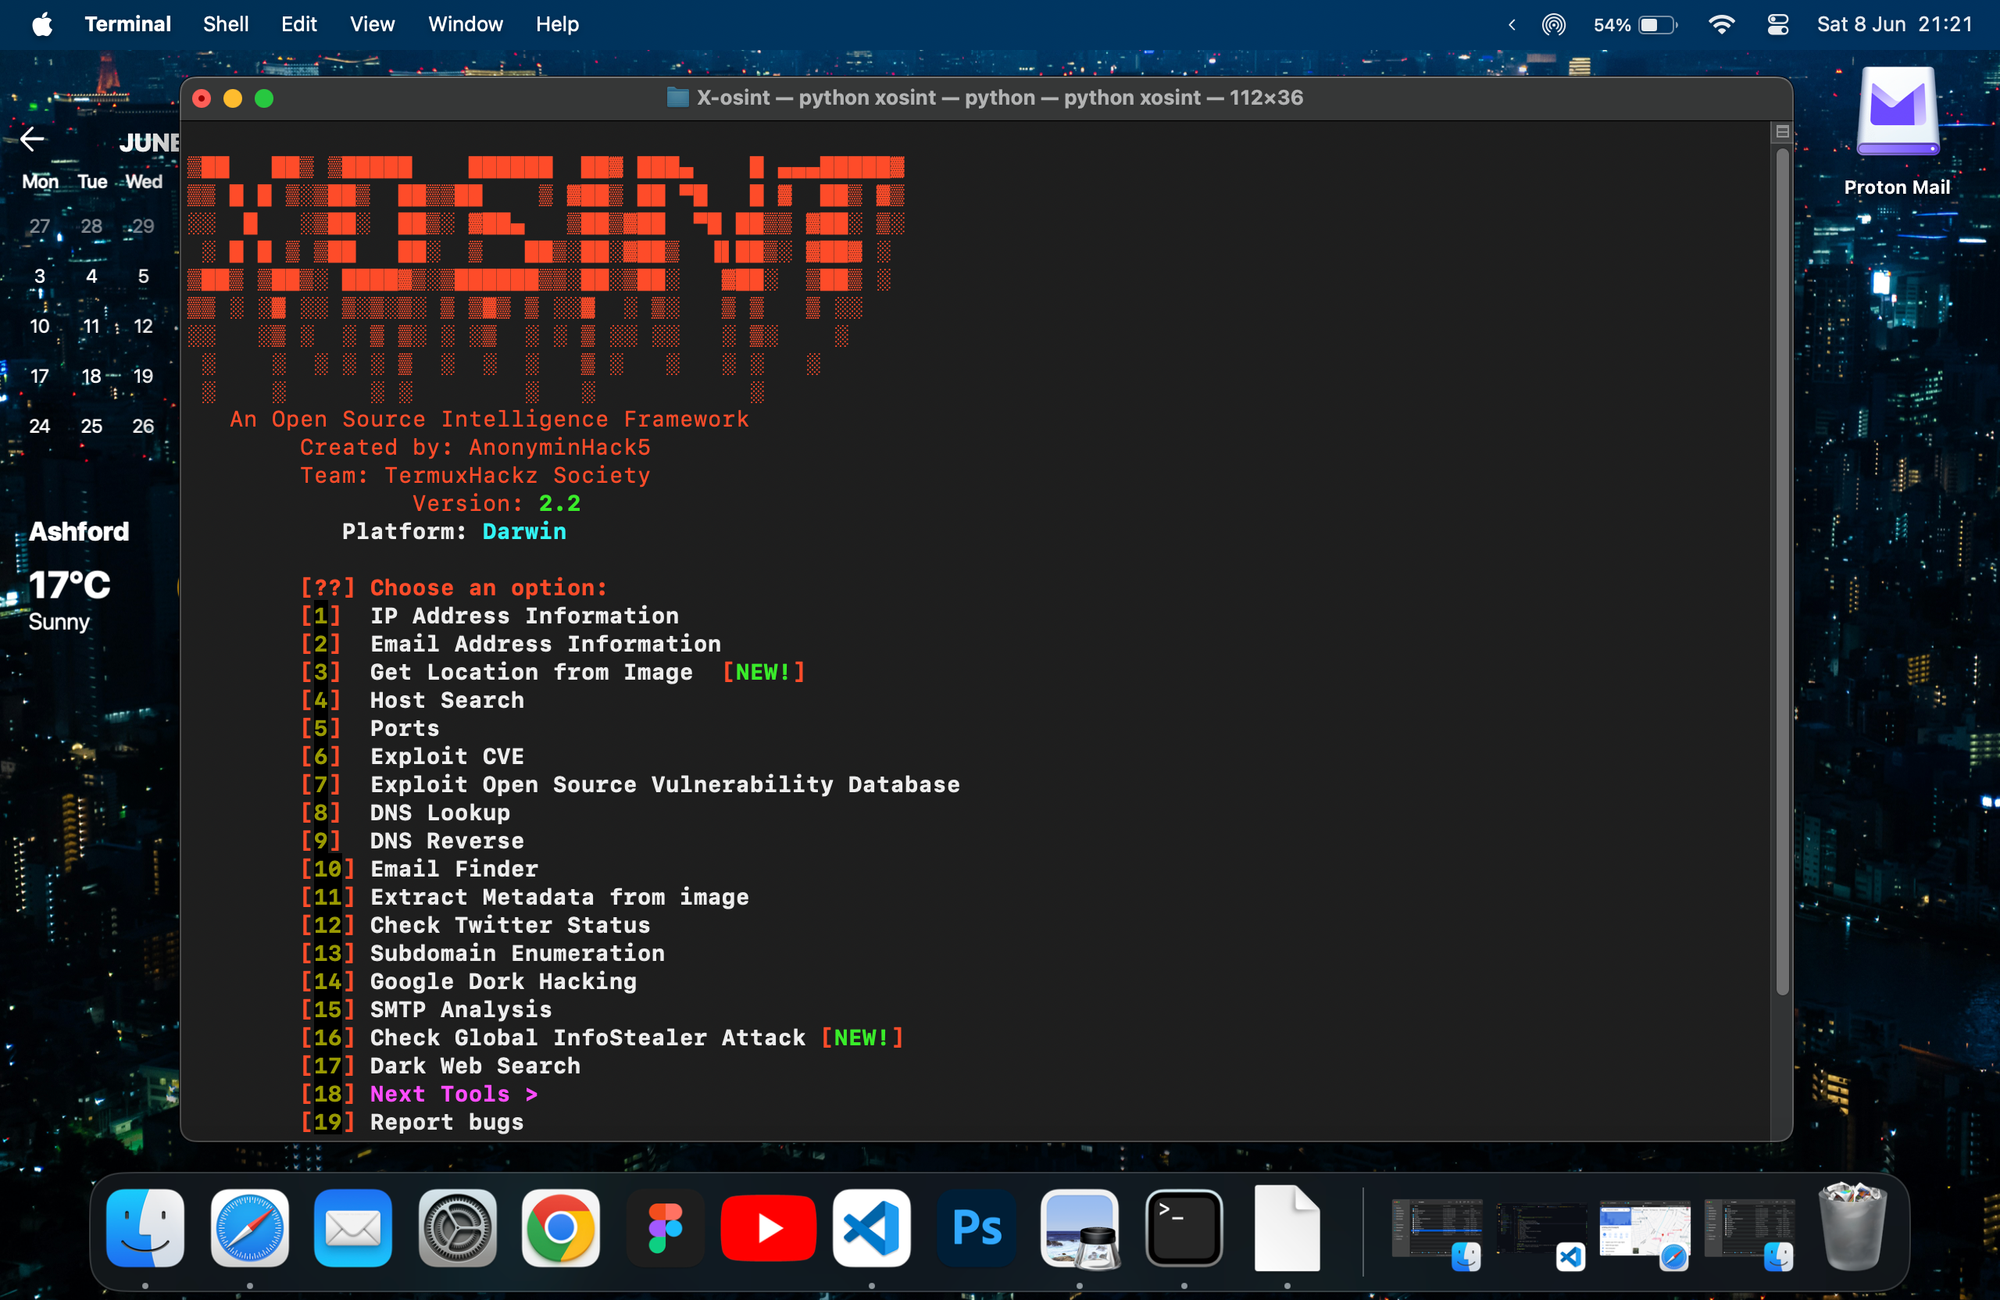The width and height of the screenshot is (2000, 1300).
Task: Open Google Chrome from the dock
Action: [560, 1229]
